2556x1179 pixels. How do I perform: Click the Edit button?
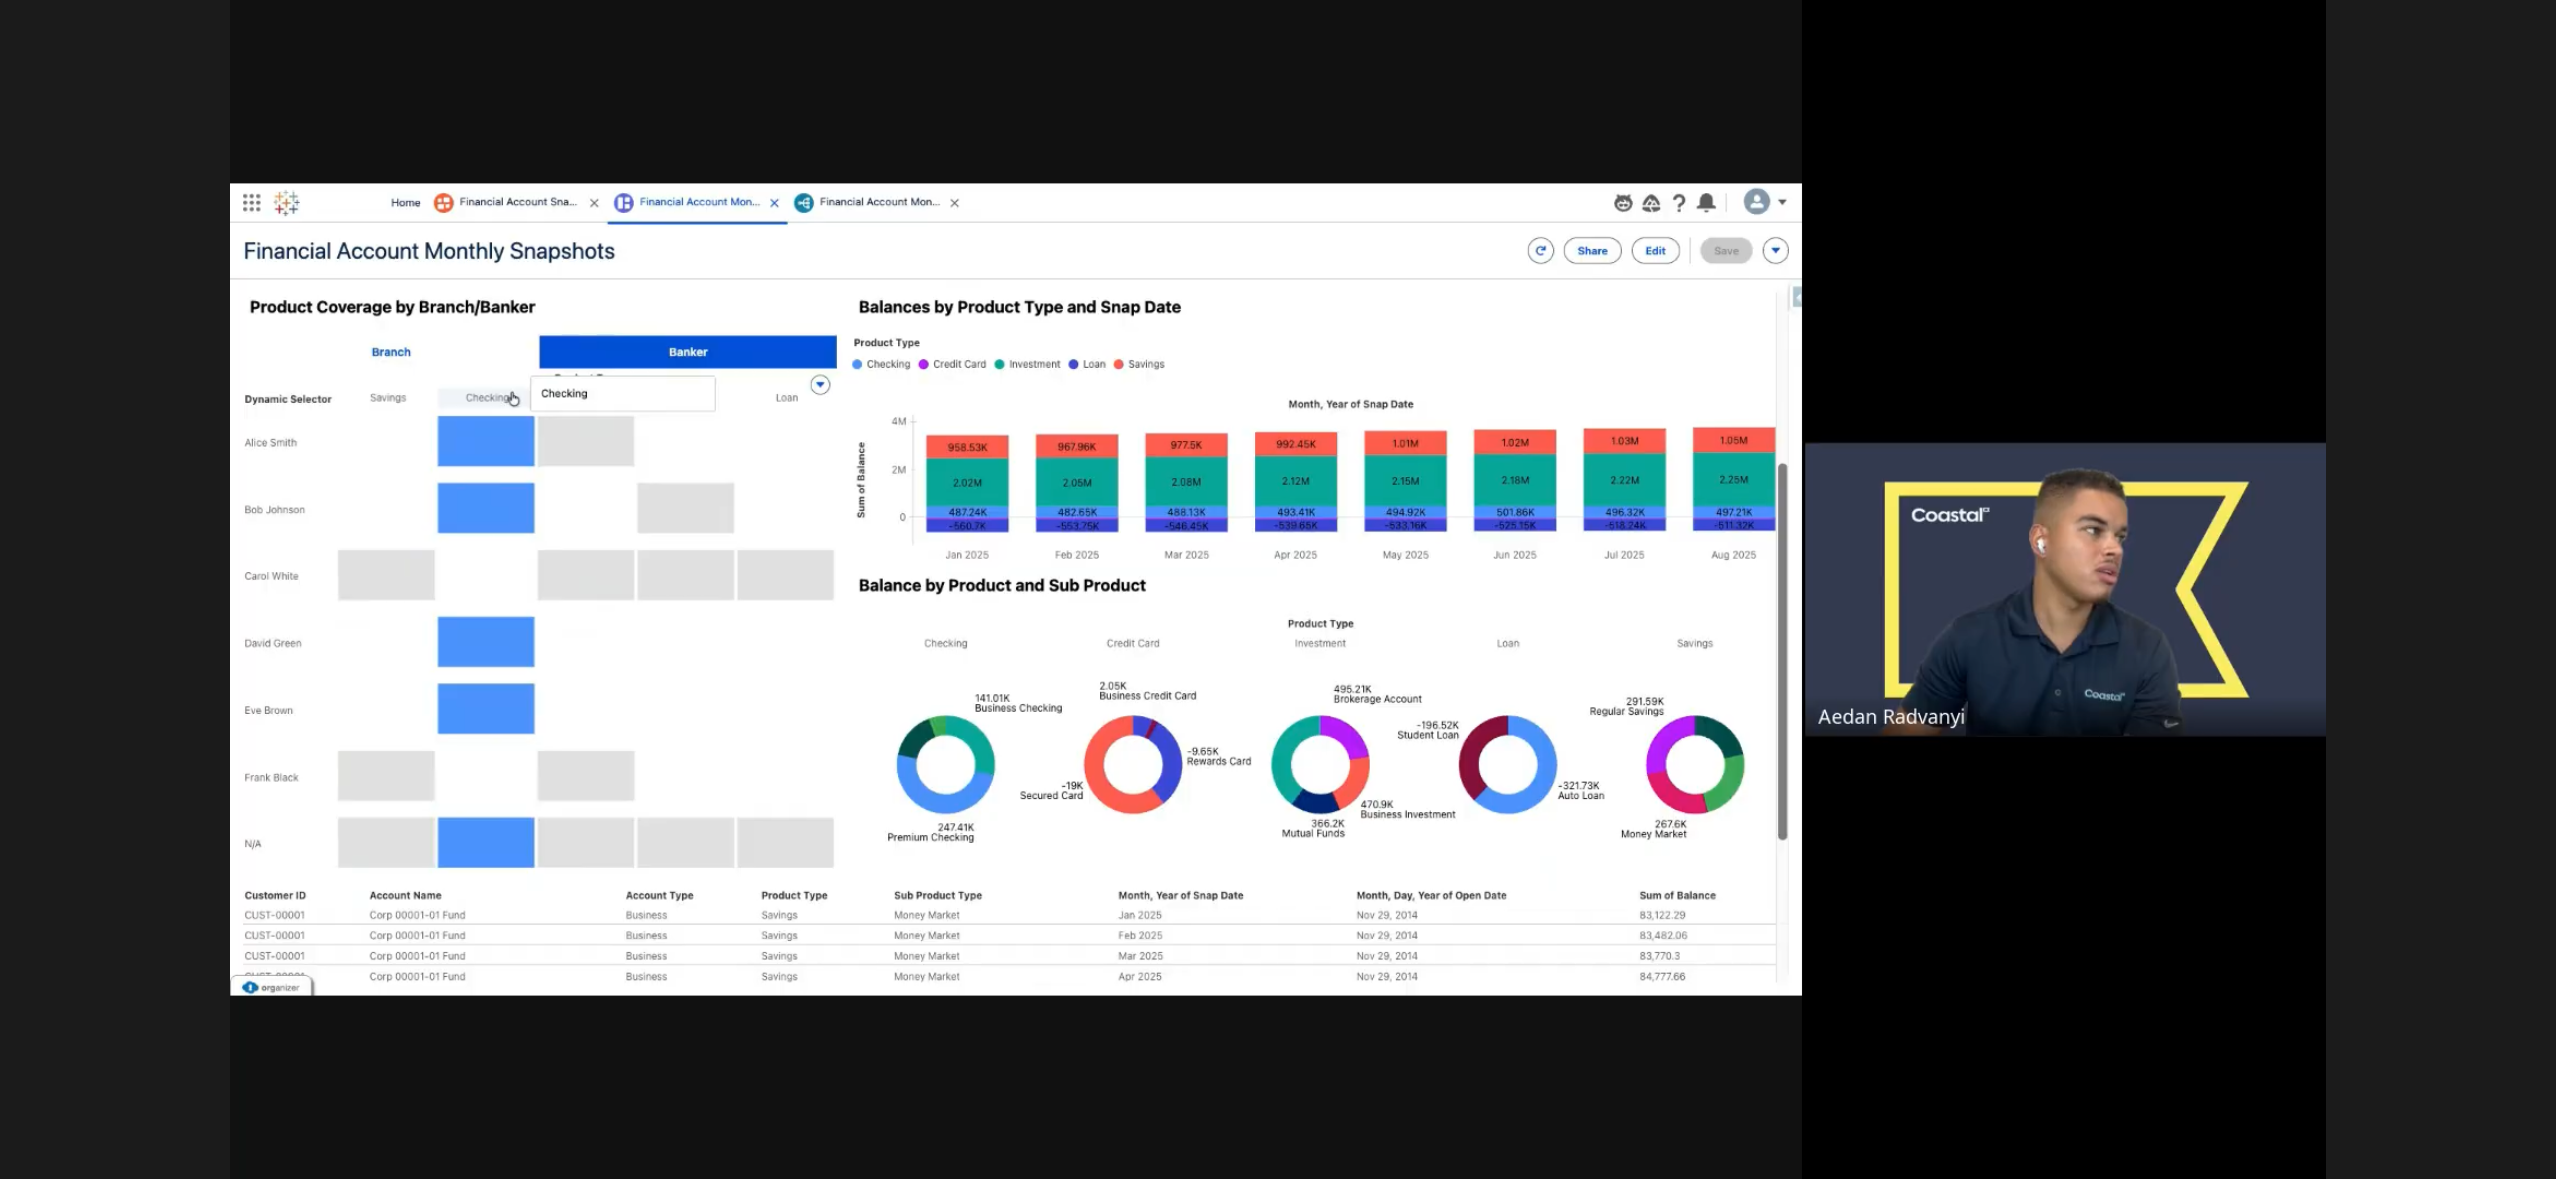click(x=1655, y=251)
